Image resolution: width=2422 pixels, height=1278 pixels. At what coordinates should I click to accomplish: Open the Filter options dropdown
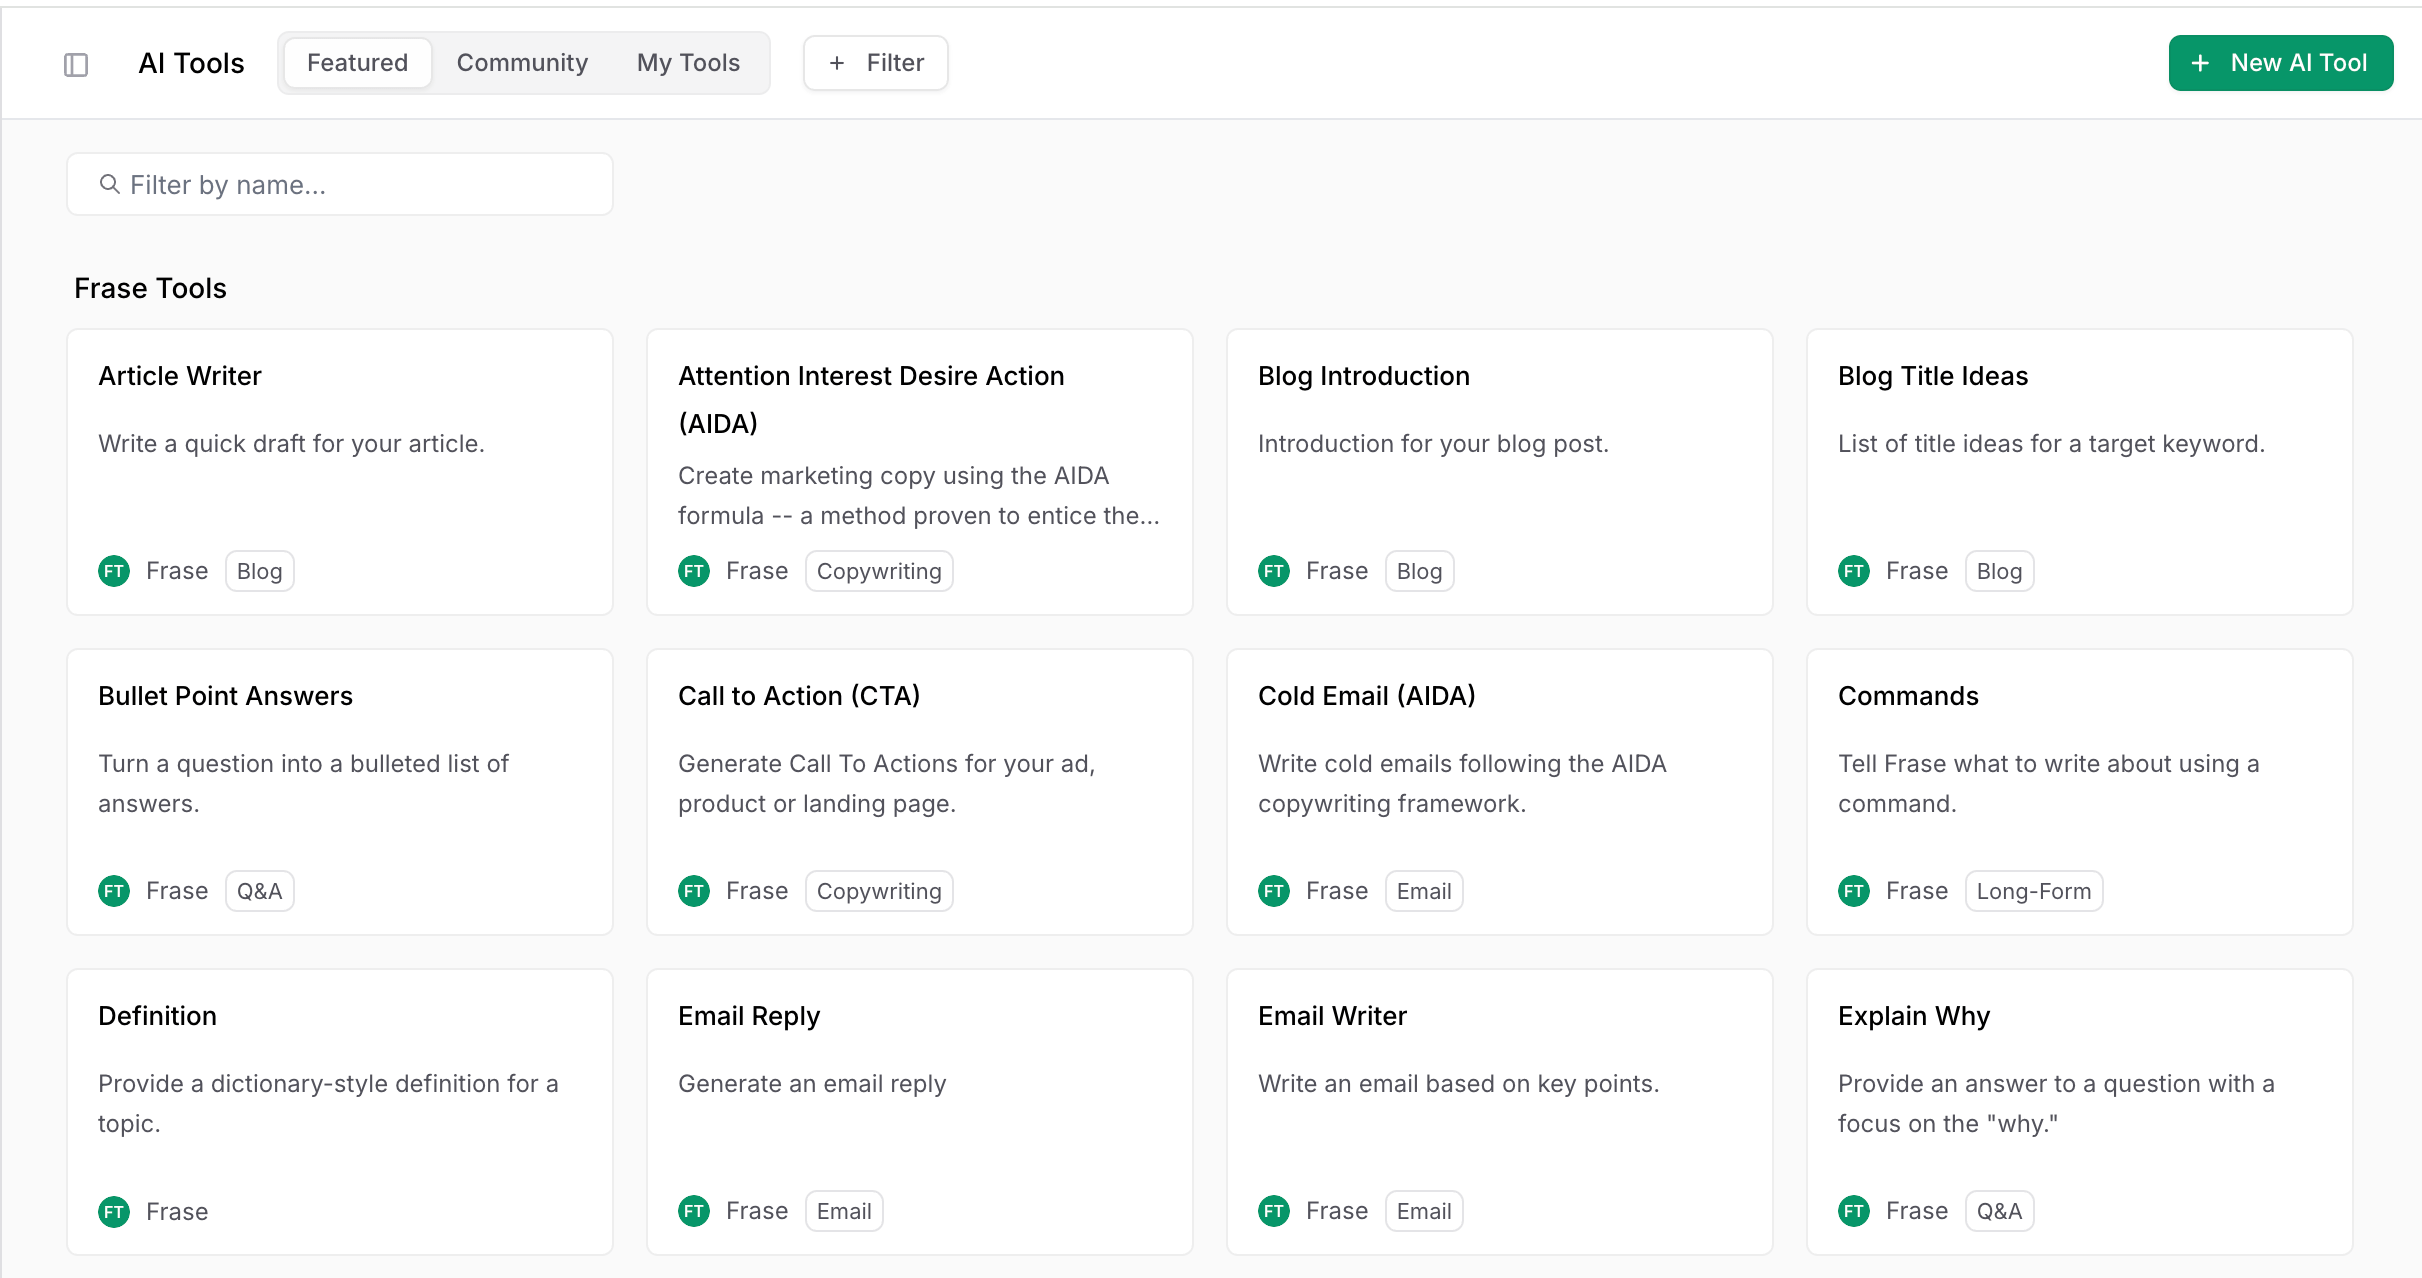tap(876, 63)
